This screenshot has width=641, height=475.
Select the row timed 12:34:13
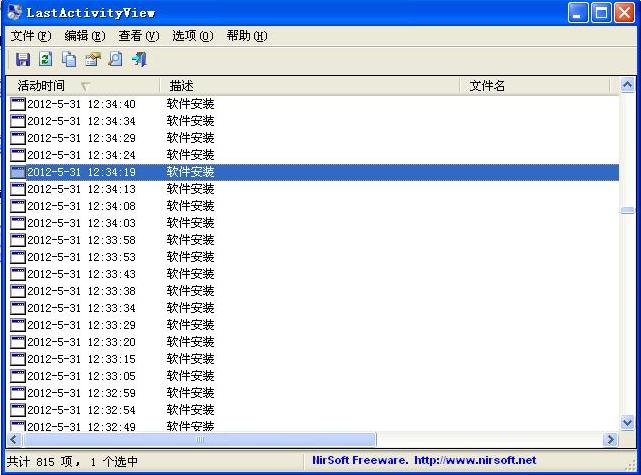314,189
